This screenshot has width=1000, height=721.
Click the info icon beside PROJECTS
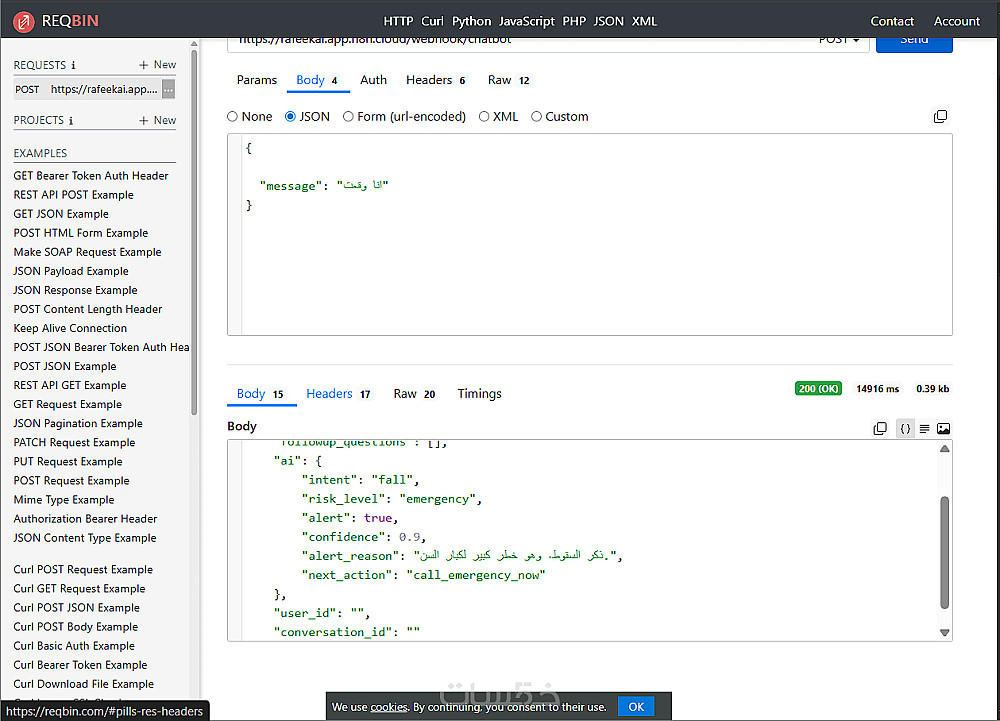(x=71, y=121)
